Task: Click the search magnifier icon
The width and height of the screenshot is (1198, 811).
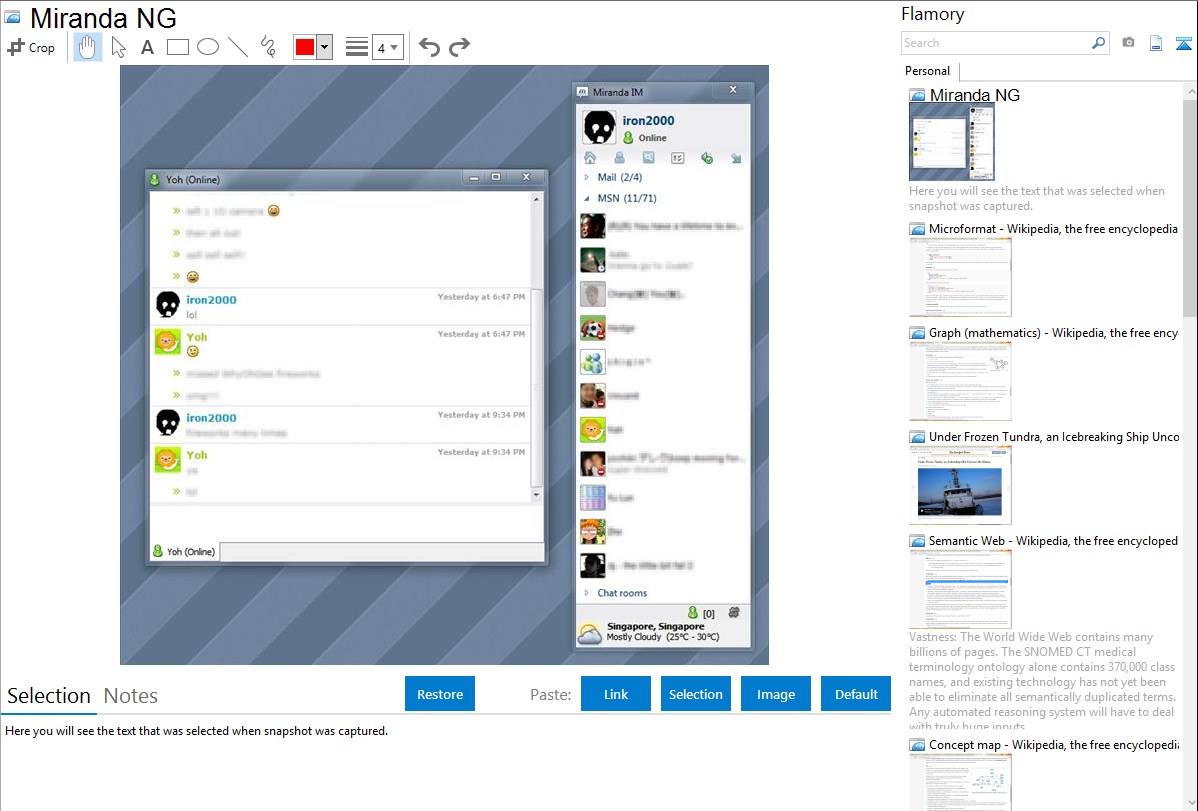Action: click(x=1099, y=43)
